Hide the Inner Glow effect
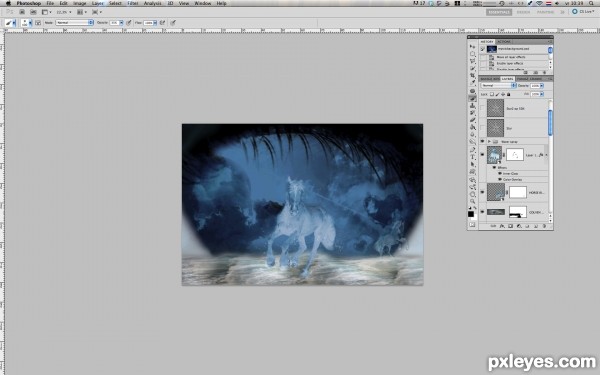 click(499, 173)
